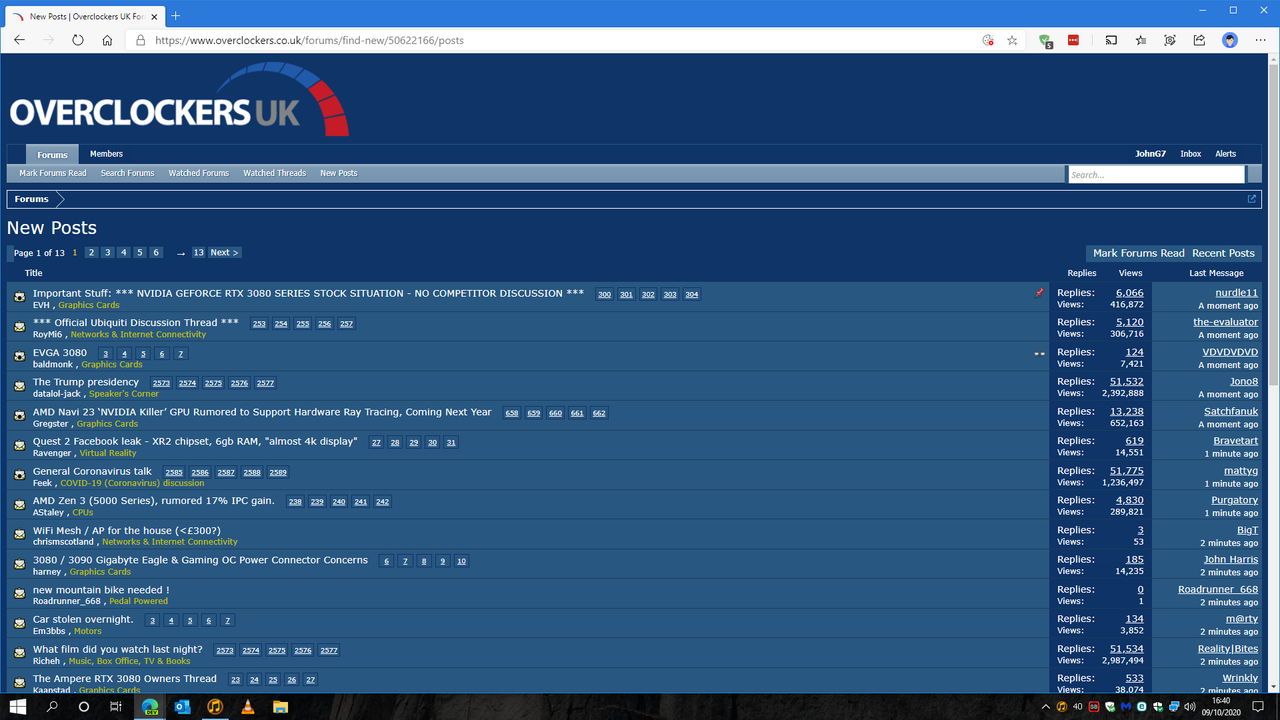
Task: Open new browser tab with plus
Action: [x=176, y=16]
